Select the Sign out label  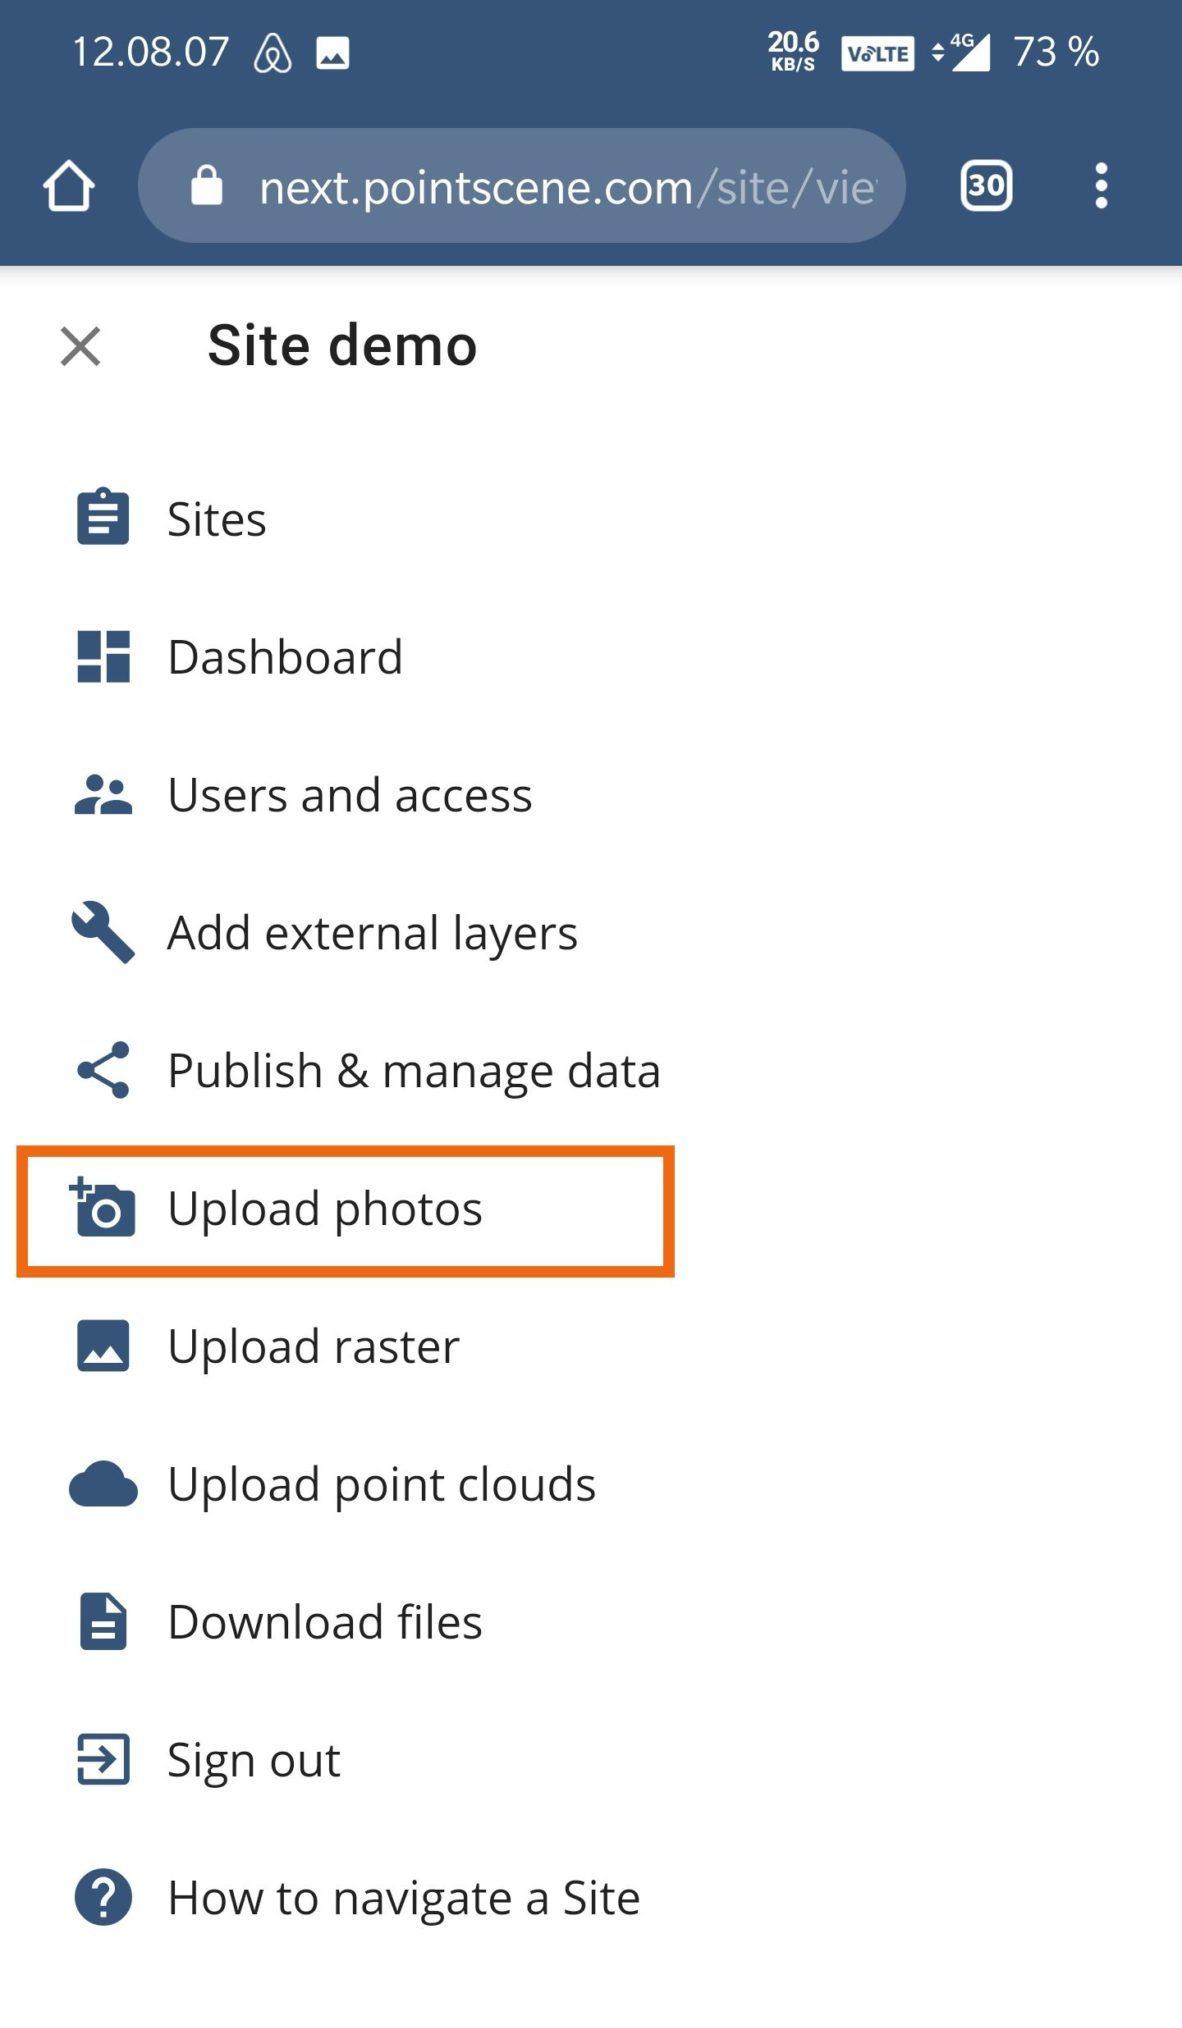[254, 1760]
